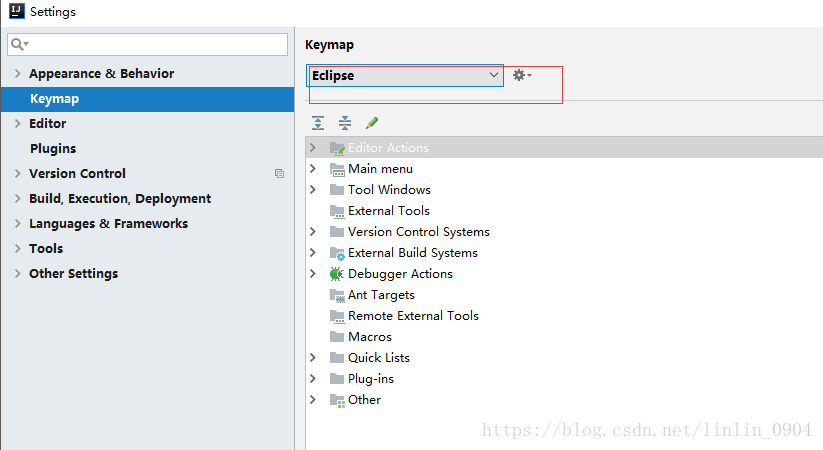Expand the Quick Lists node

pos(313,358)
